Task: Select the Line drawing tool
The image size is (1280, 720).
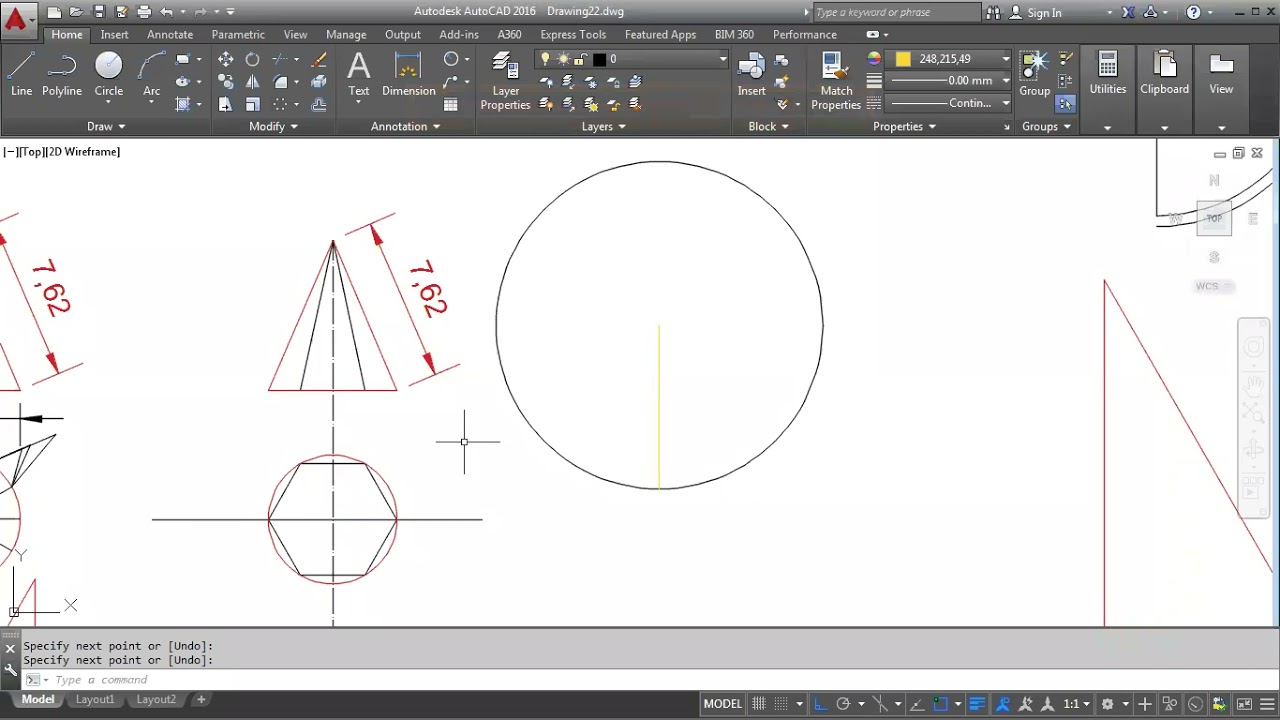Action: (21, 75)
